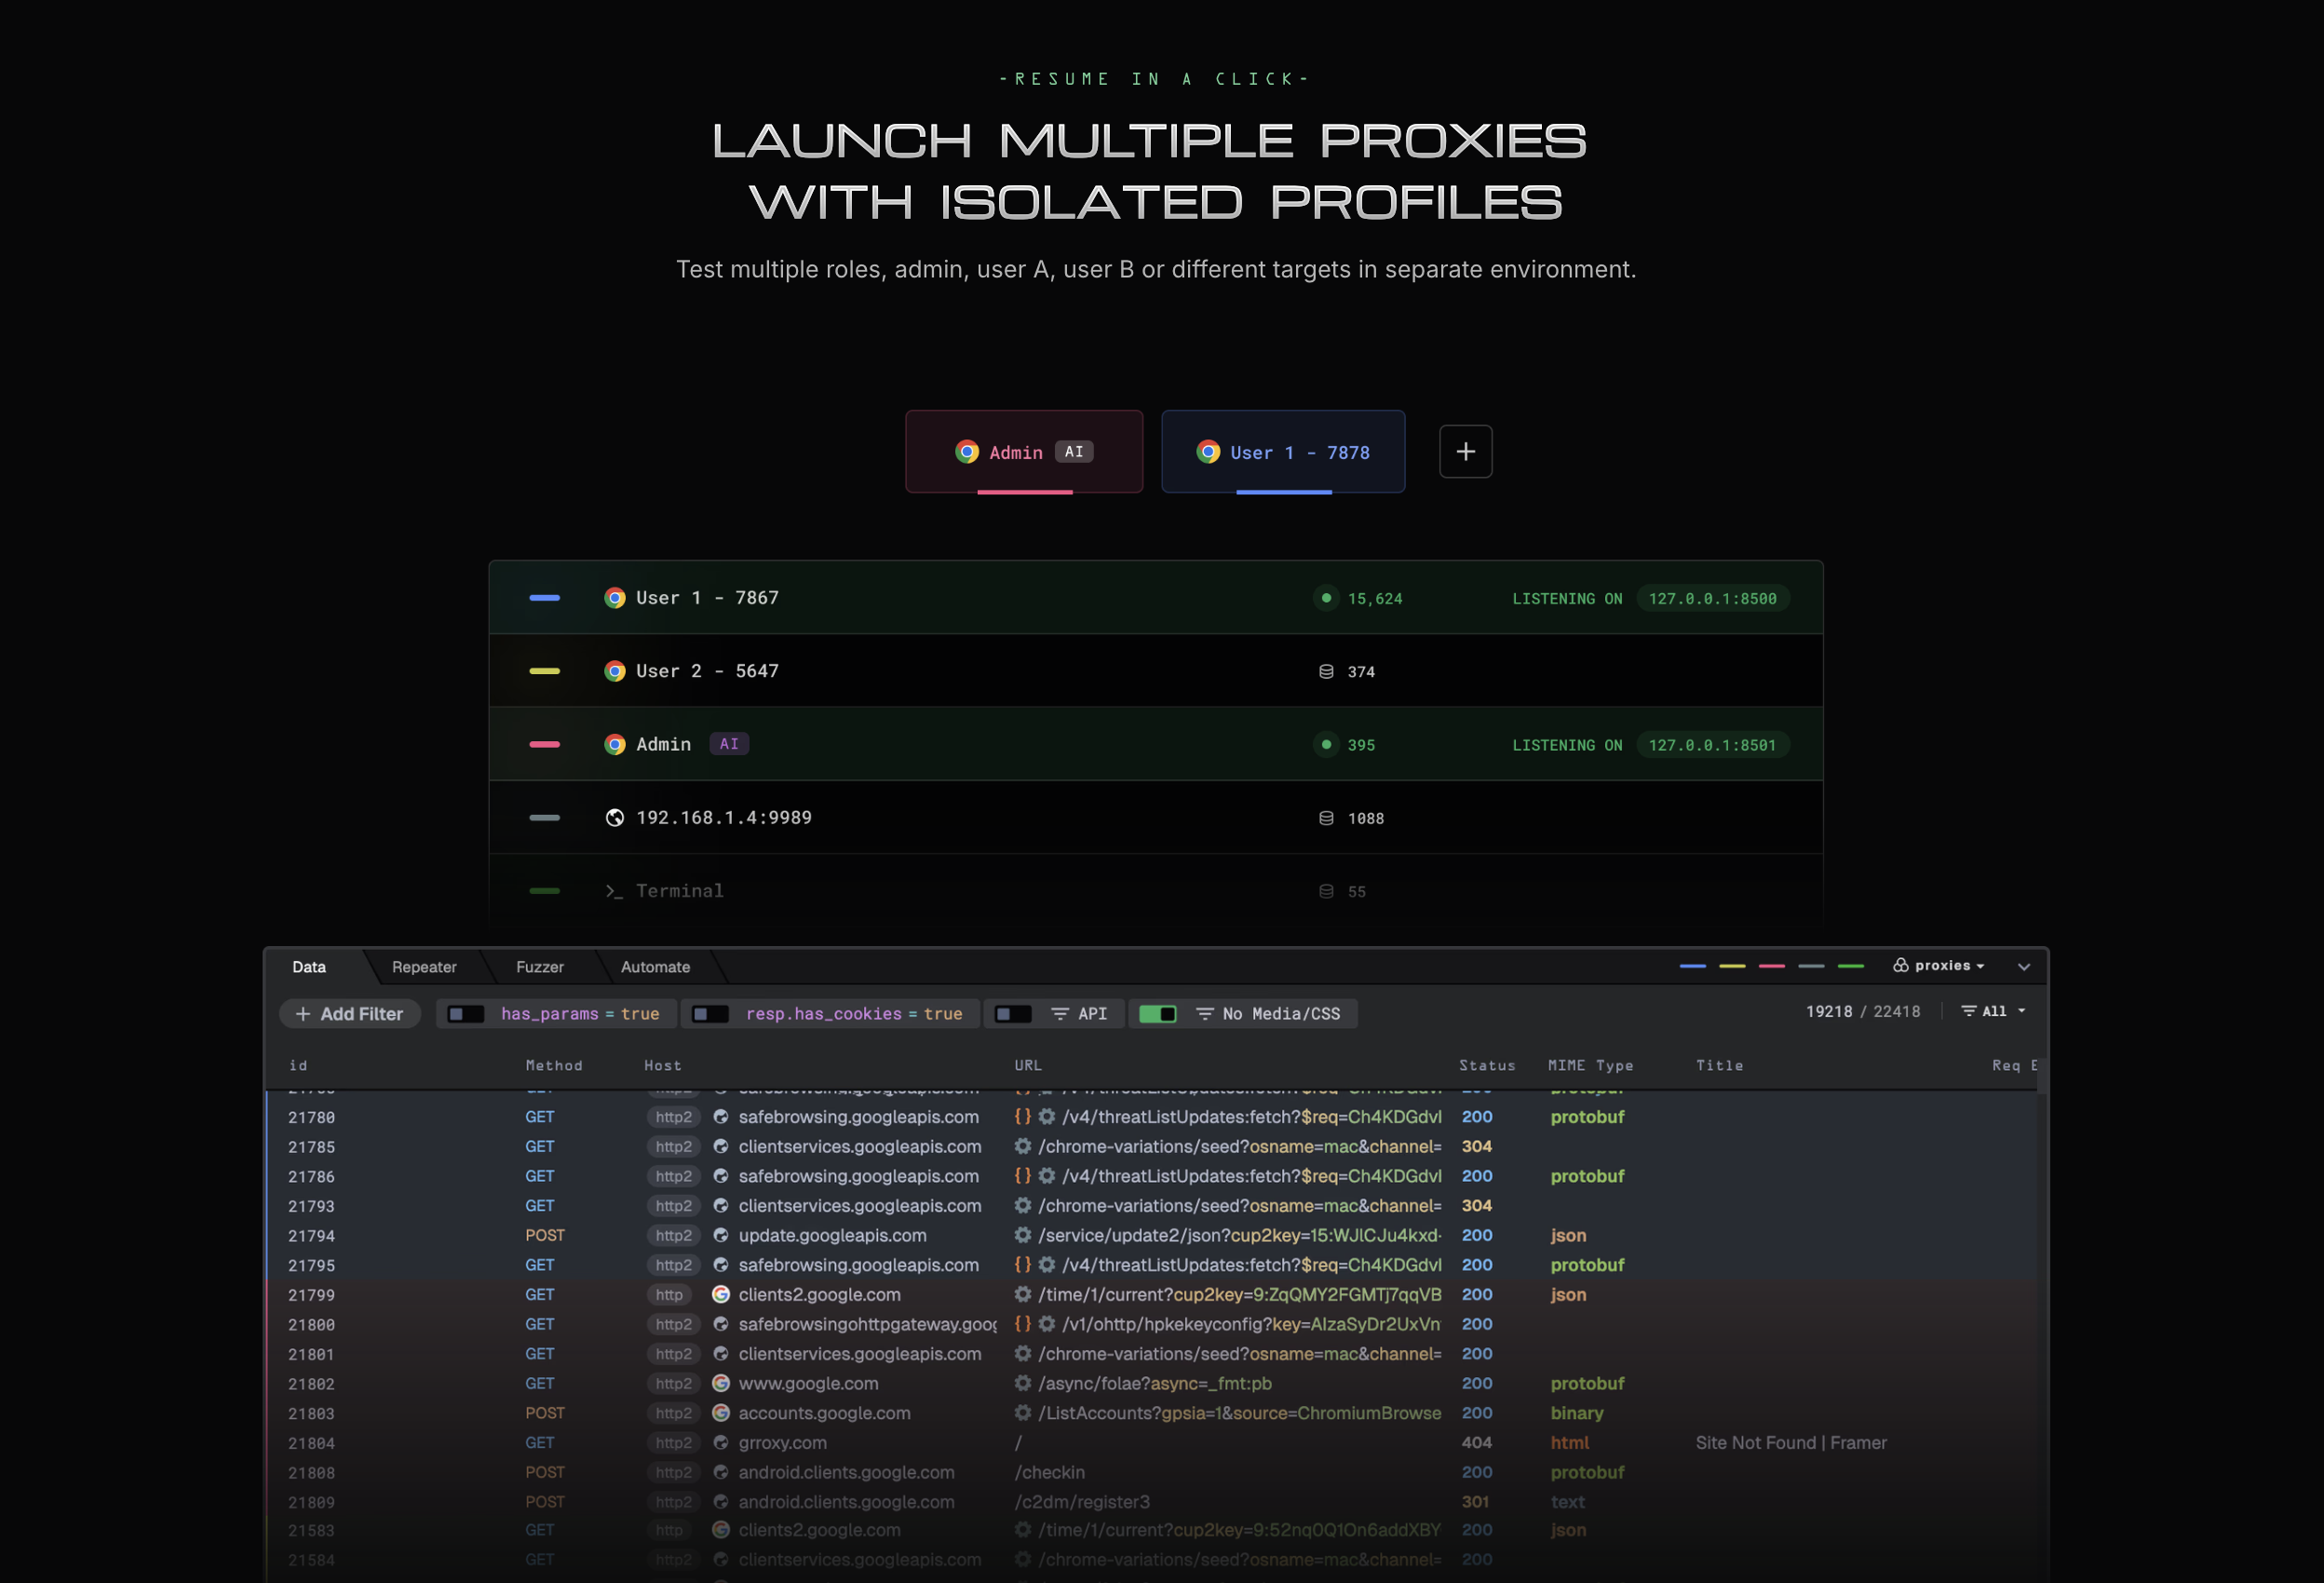The image size is (2324, 1583).
Task: Click Chrome icon on Admin tab
Action: tap(966, 452)
